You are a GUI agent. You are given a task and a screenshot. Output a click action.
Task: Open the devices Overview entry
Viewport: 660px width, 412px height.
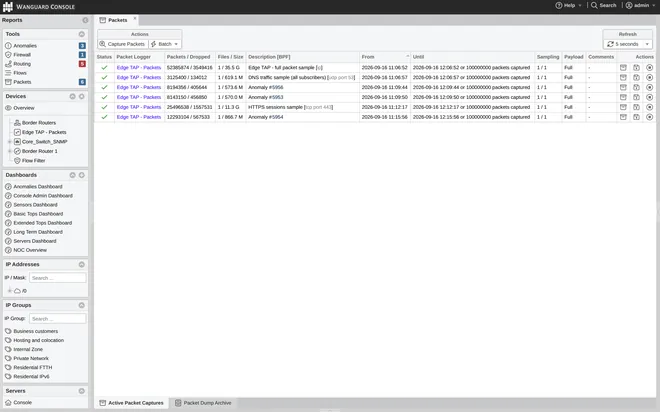click(x=24, y=108)
